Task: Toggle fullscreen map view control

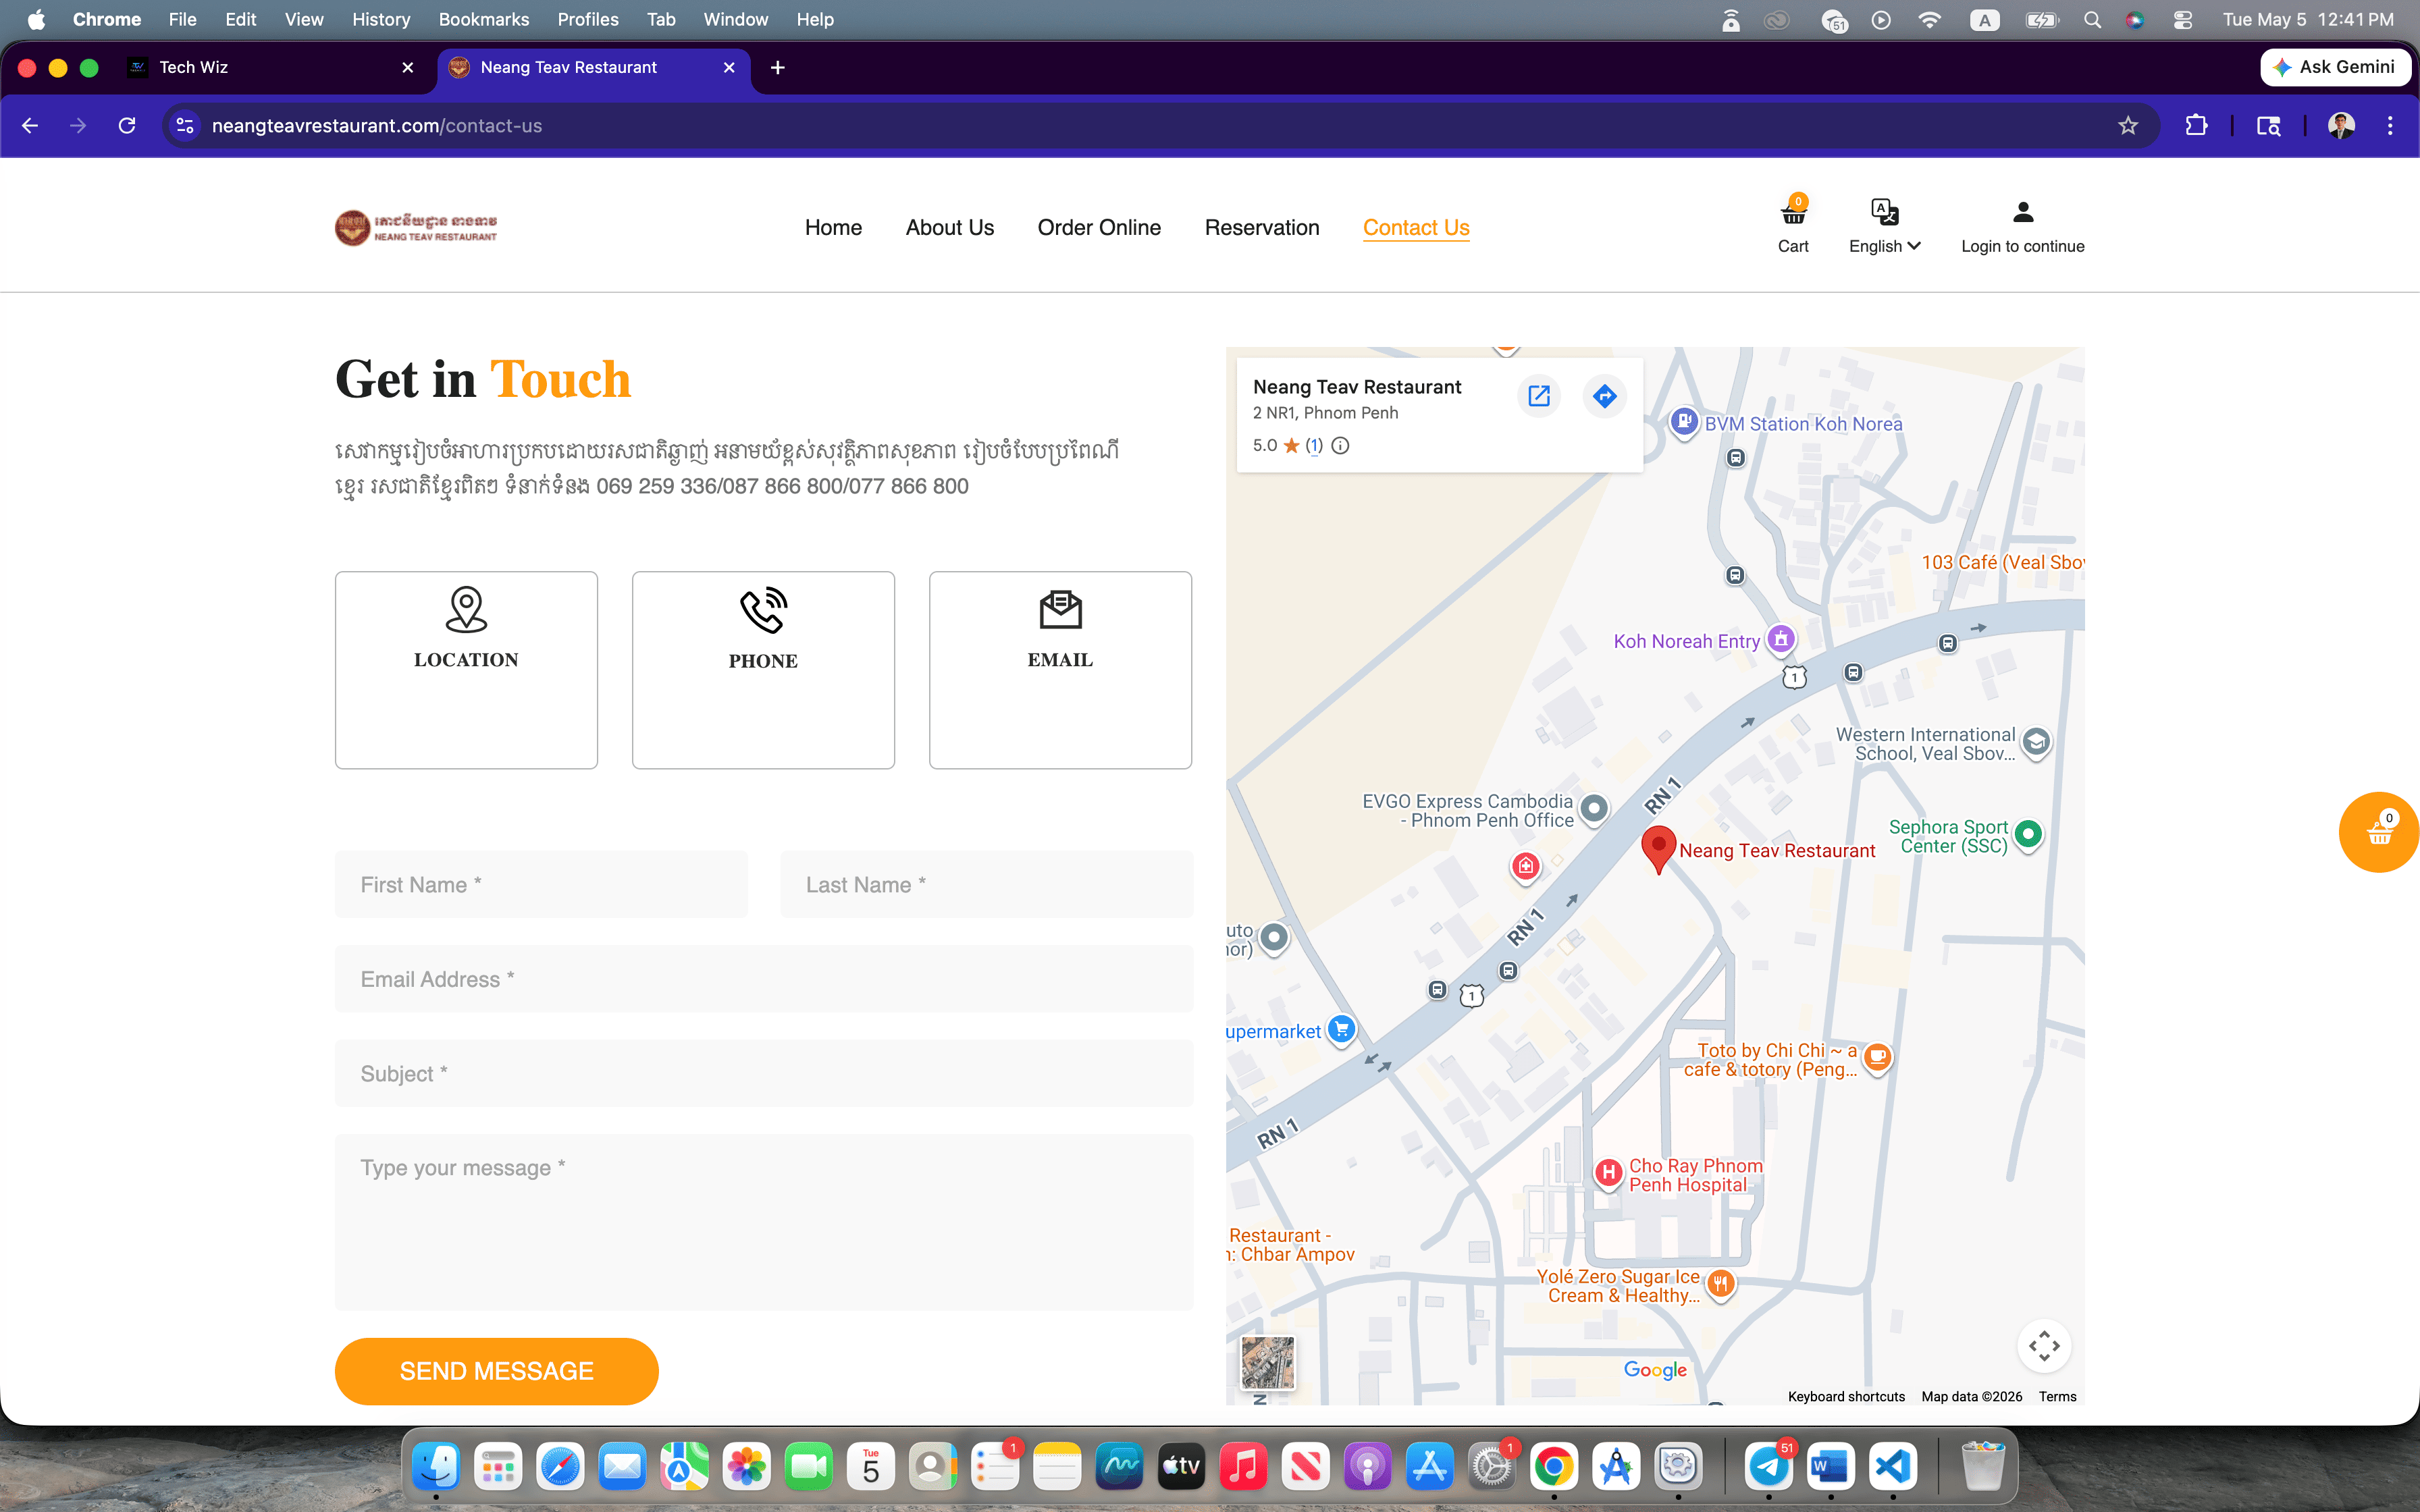Action: coord(2044,1345)
